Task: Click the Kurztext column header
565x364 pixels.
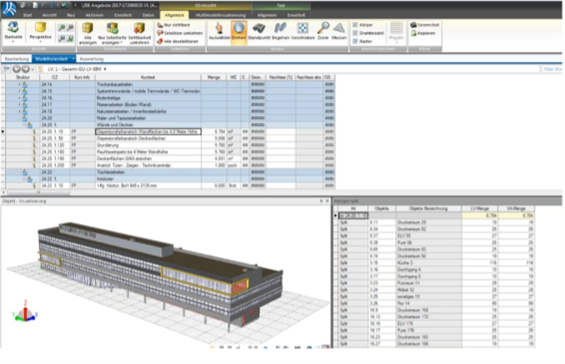Action: point(148,77)
